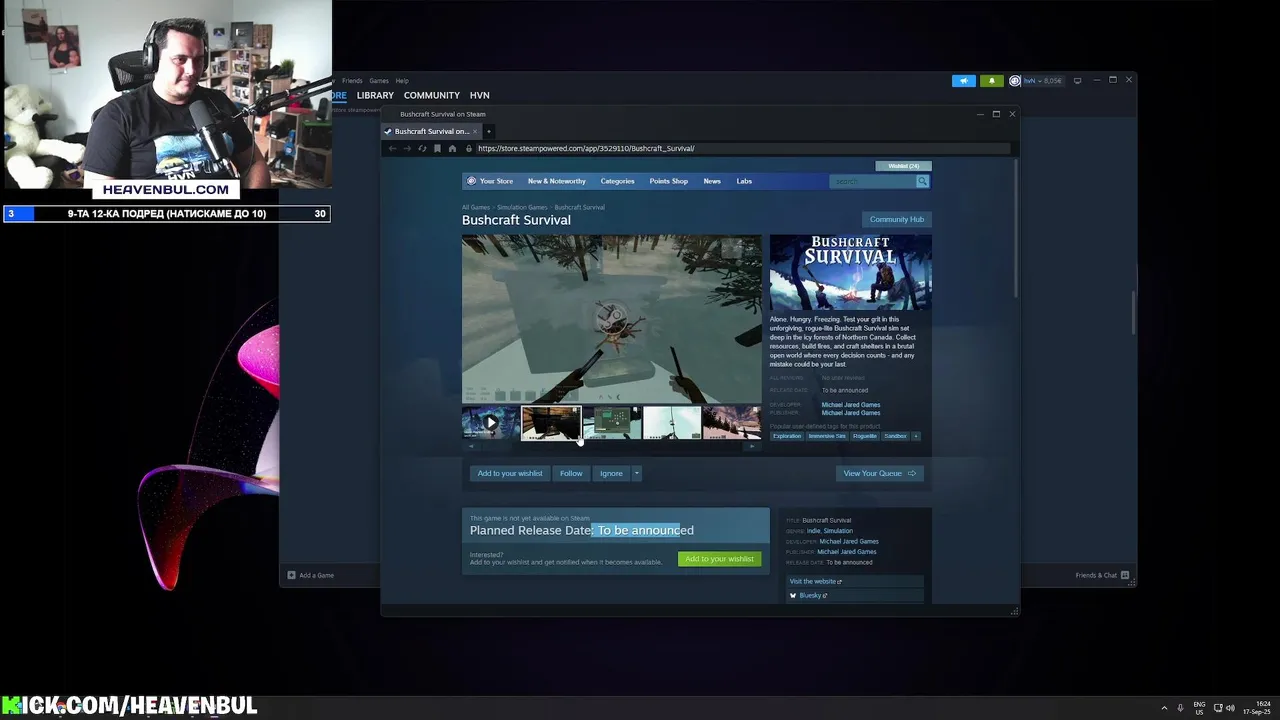Click the forward arrow in Steam browser
Screen dimensions: 1280x720
[407, 148]
